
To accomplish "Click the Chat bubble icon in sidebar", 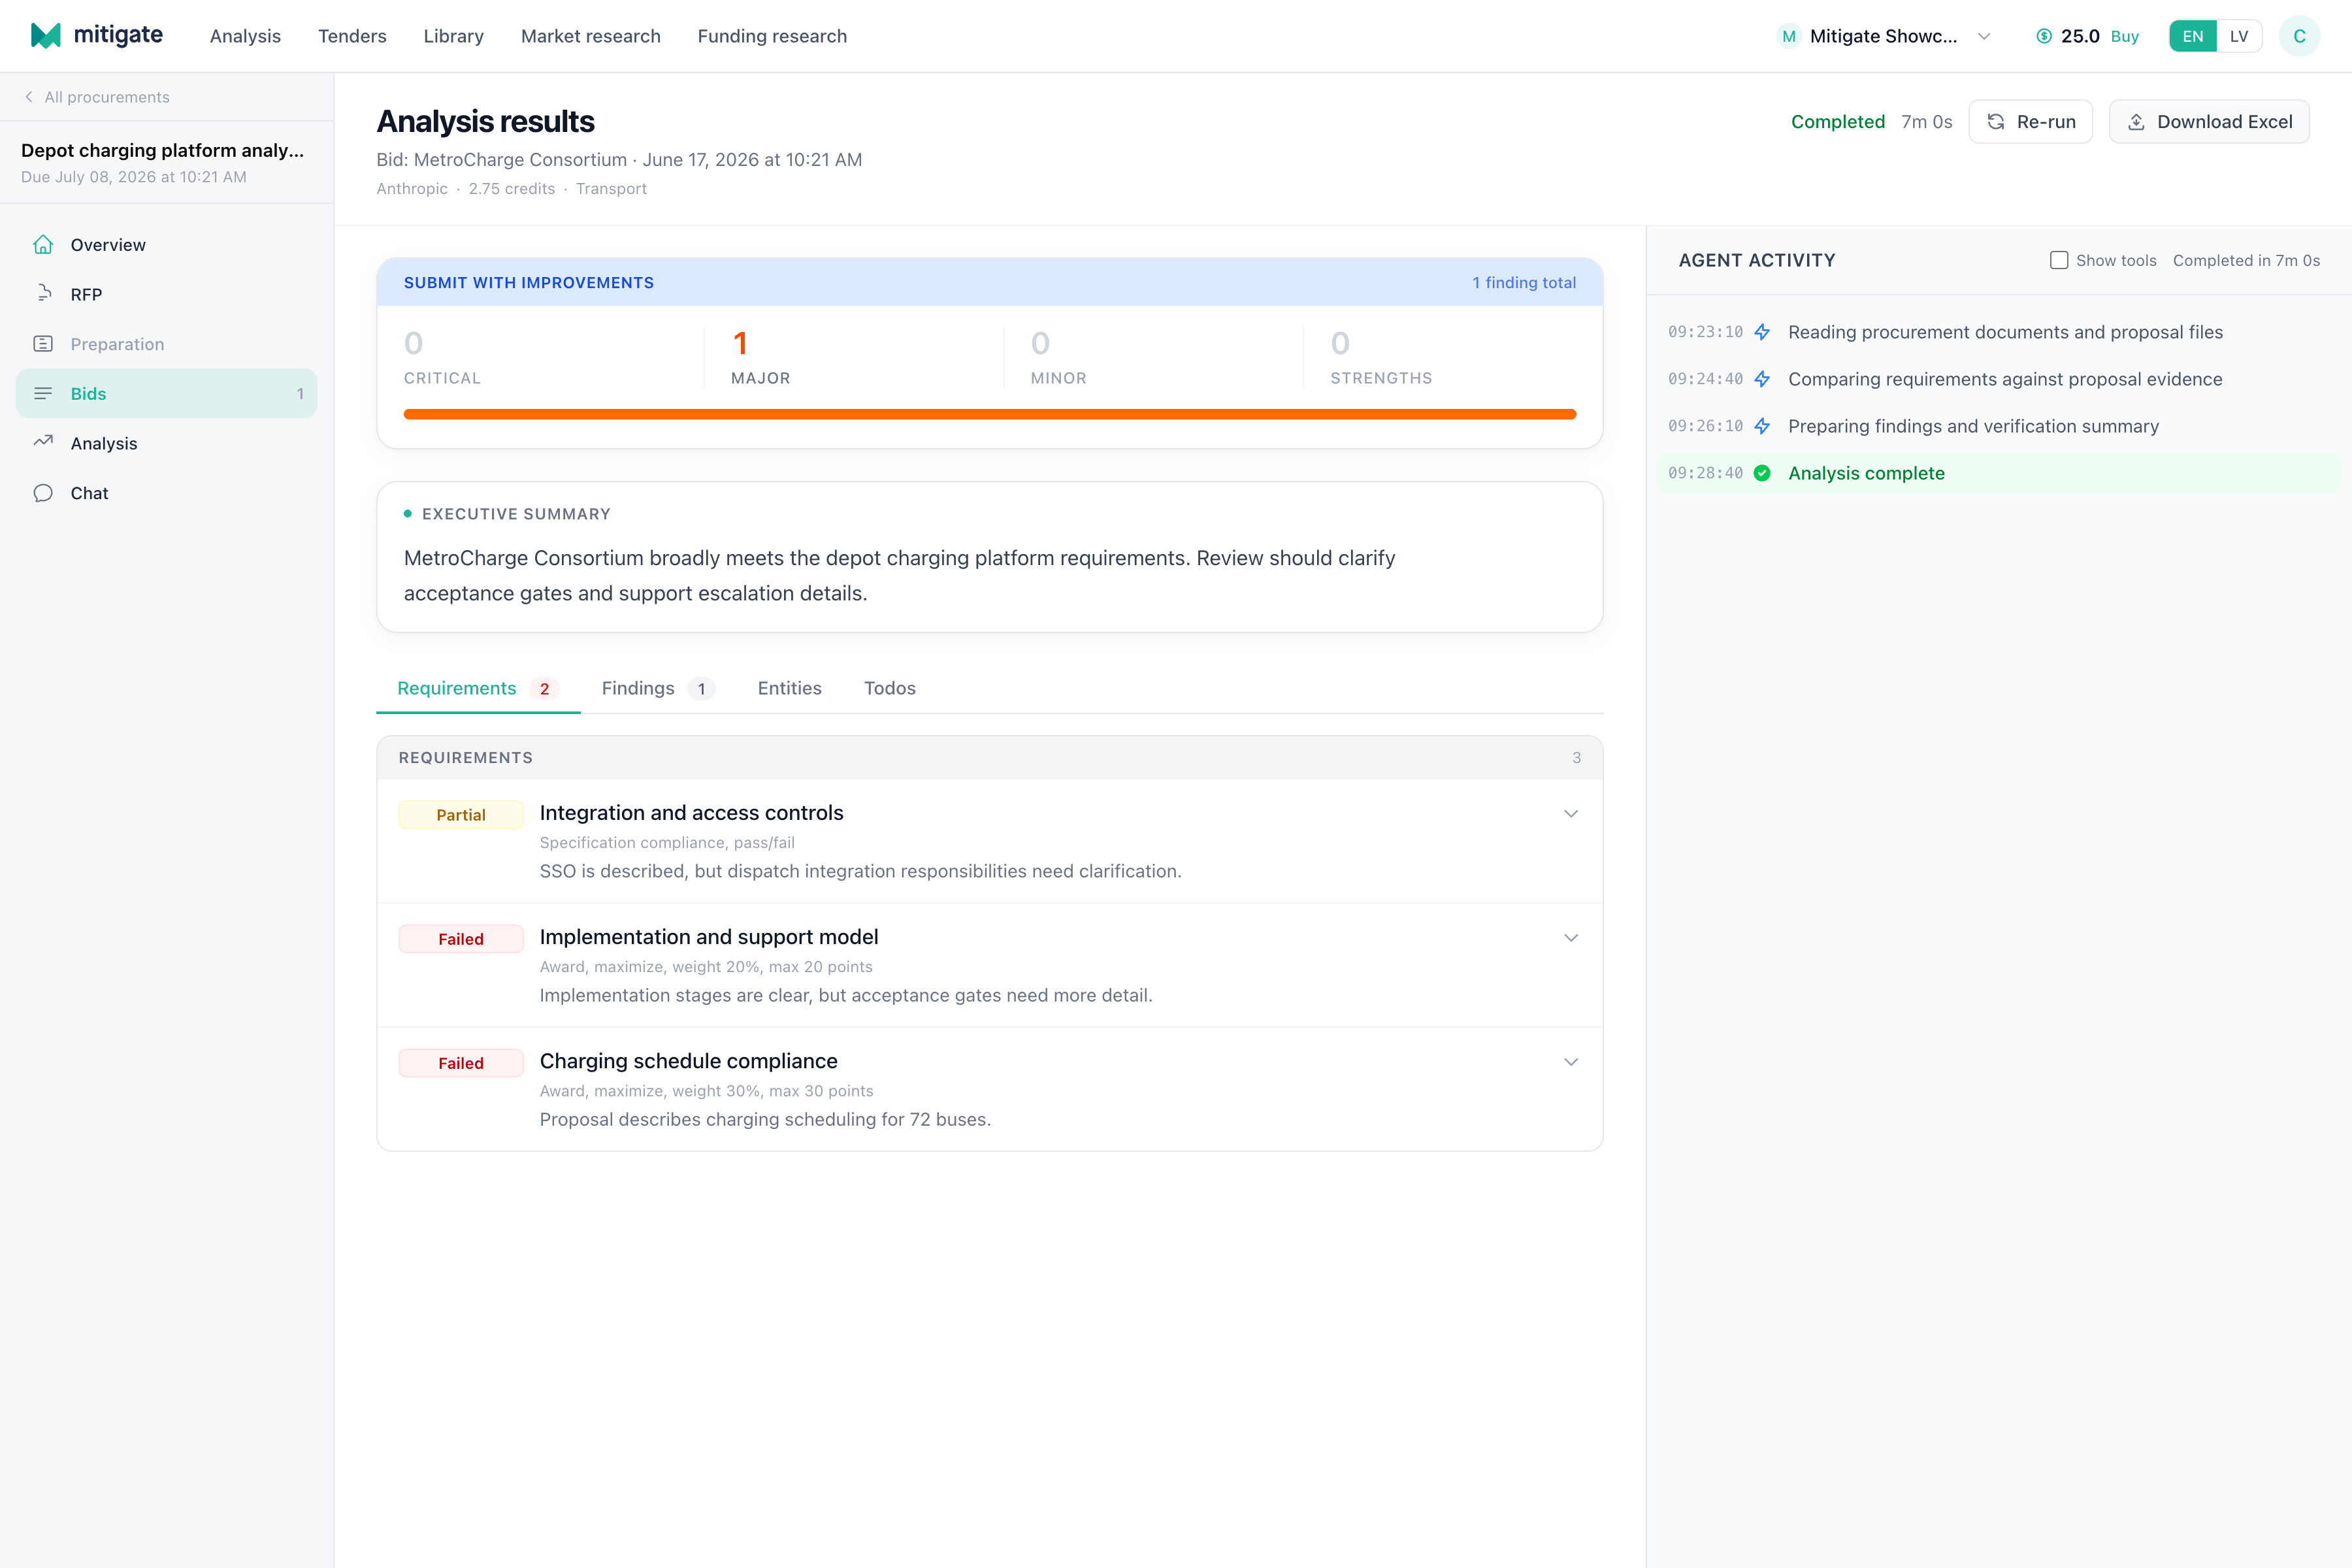I will pyautogui.click(x=43, y=493).
